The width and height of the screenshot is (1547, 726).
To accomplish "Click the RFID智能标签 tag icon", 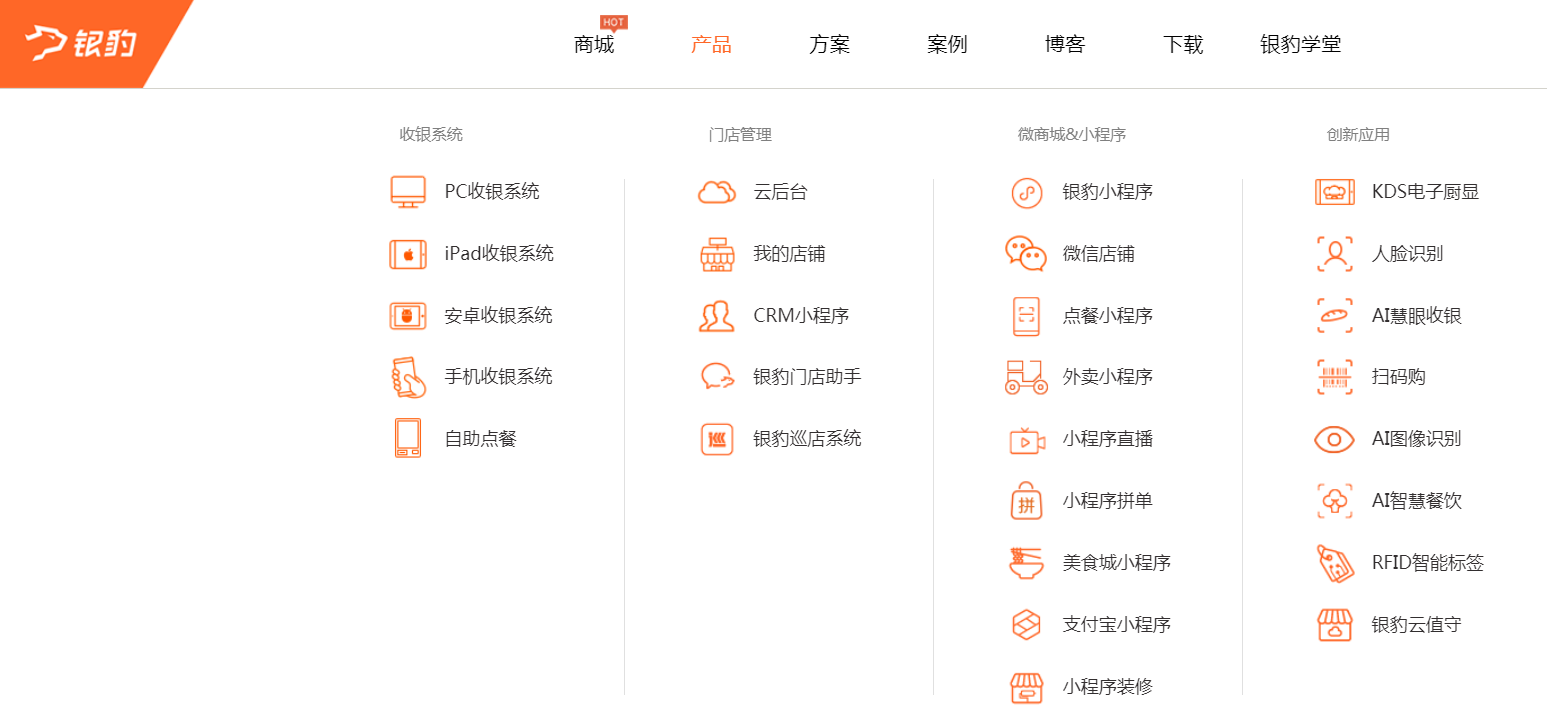I will pyautogui.click(x=1335, y=563).
